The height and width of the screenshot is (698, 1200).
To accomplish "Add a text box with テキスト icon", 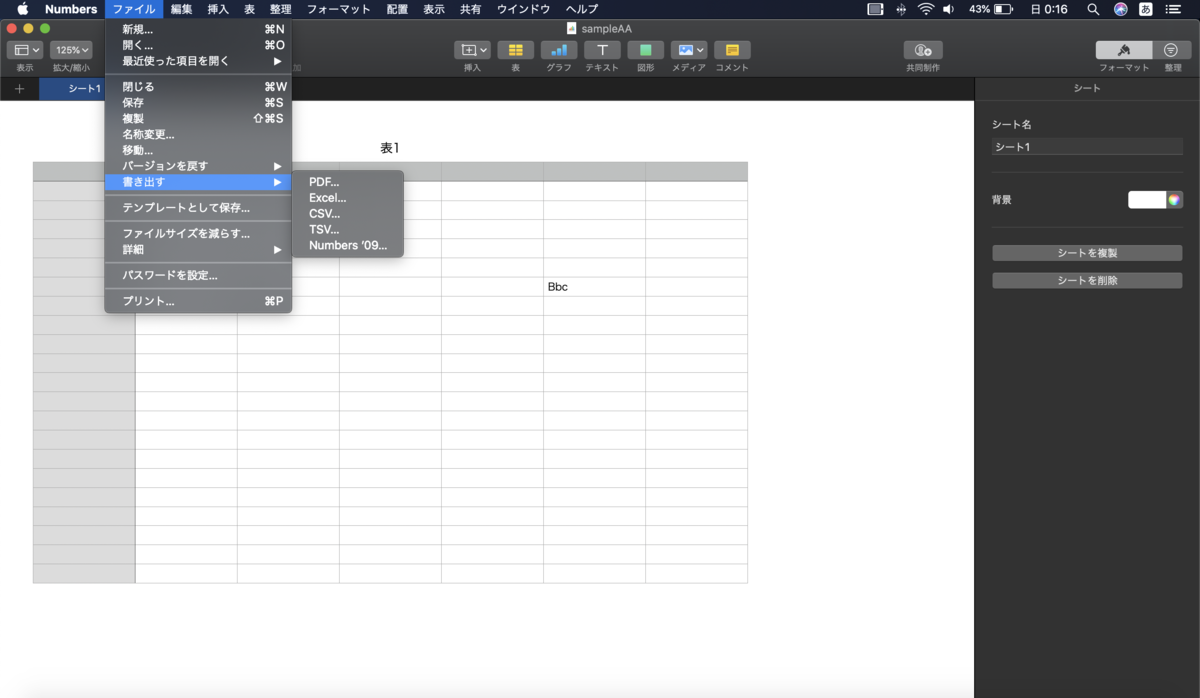I will pos(602,50).
